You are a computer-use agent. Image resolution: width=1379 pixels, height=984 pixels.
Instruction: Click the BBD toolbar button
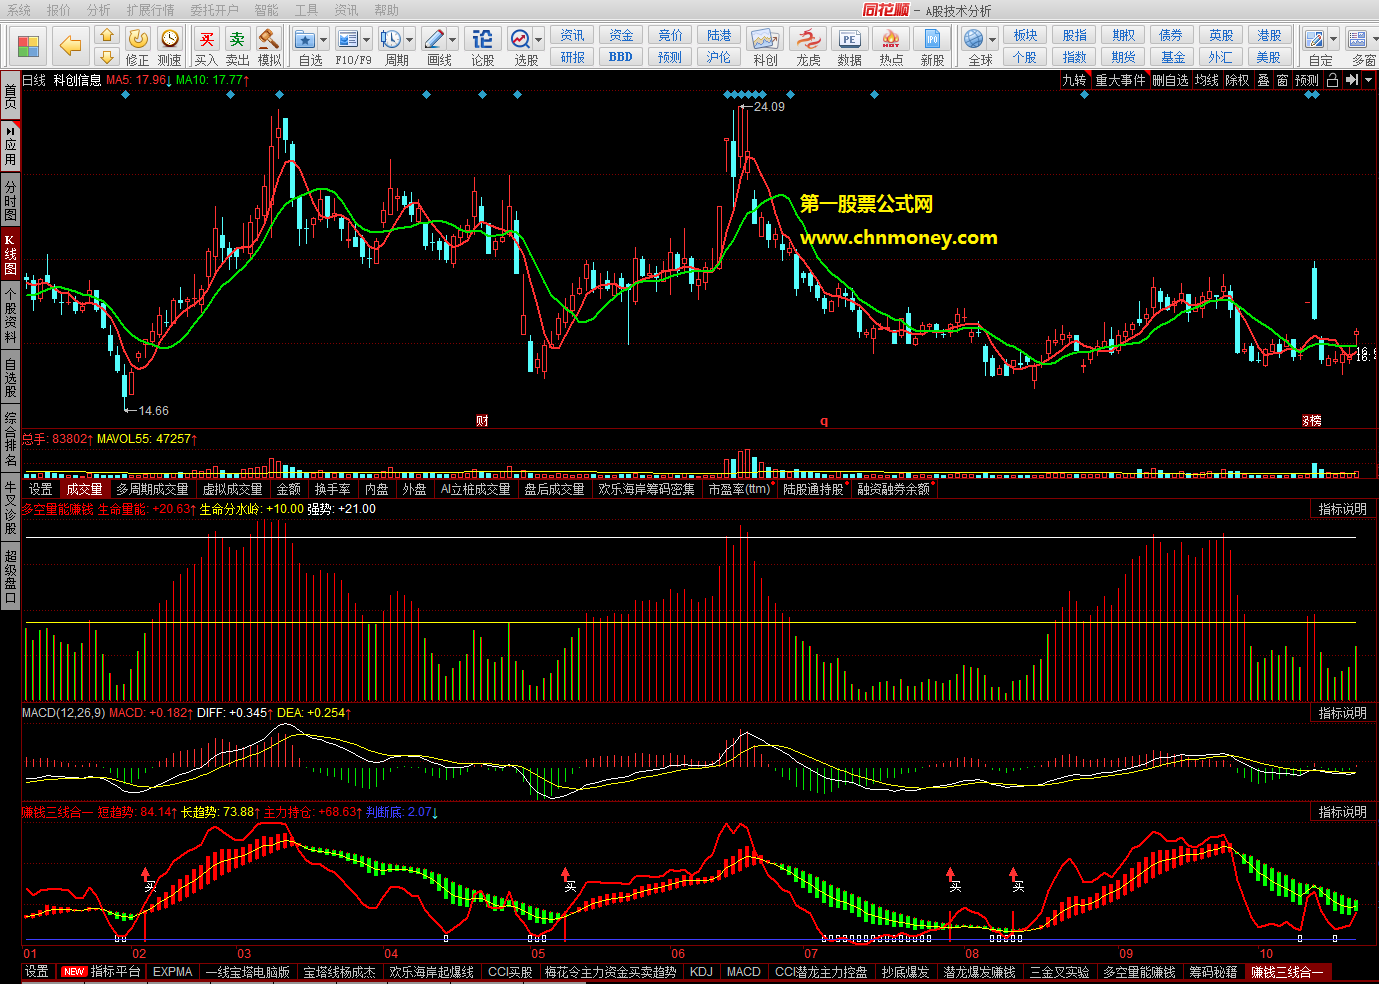pos(620,57)
